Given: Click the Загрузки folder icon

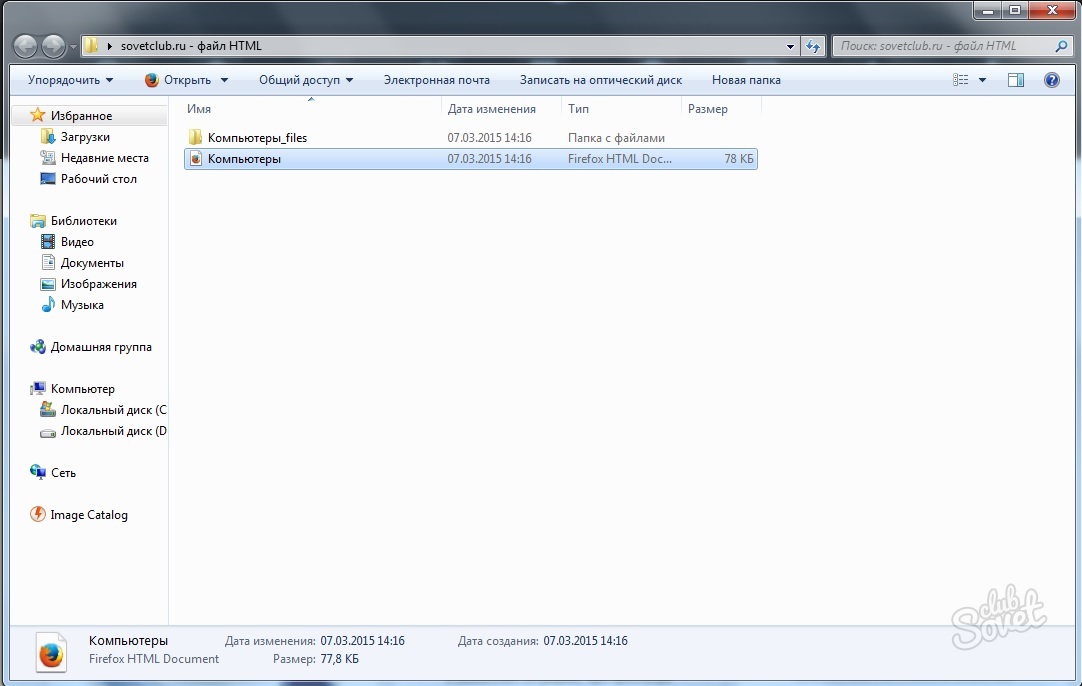Looking at the screenshot, I should point(48,137).
